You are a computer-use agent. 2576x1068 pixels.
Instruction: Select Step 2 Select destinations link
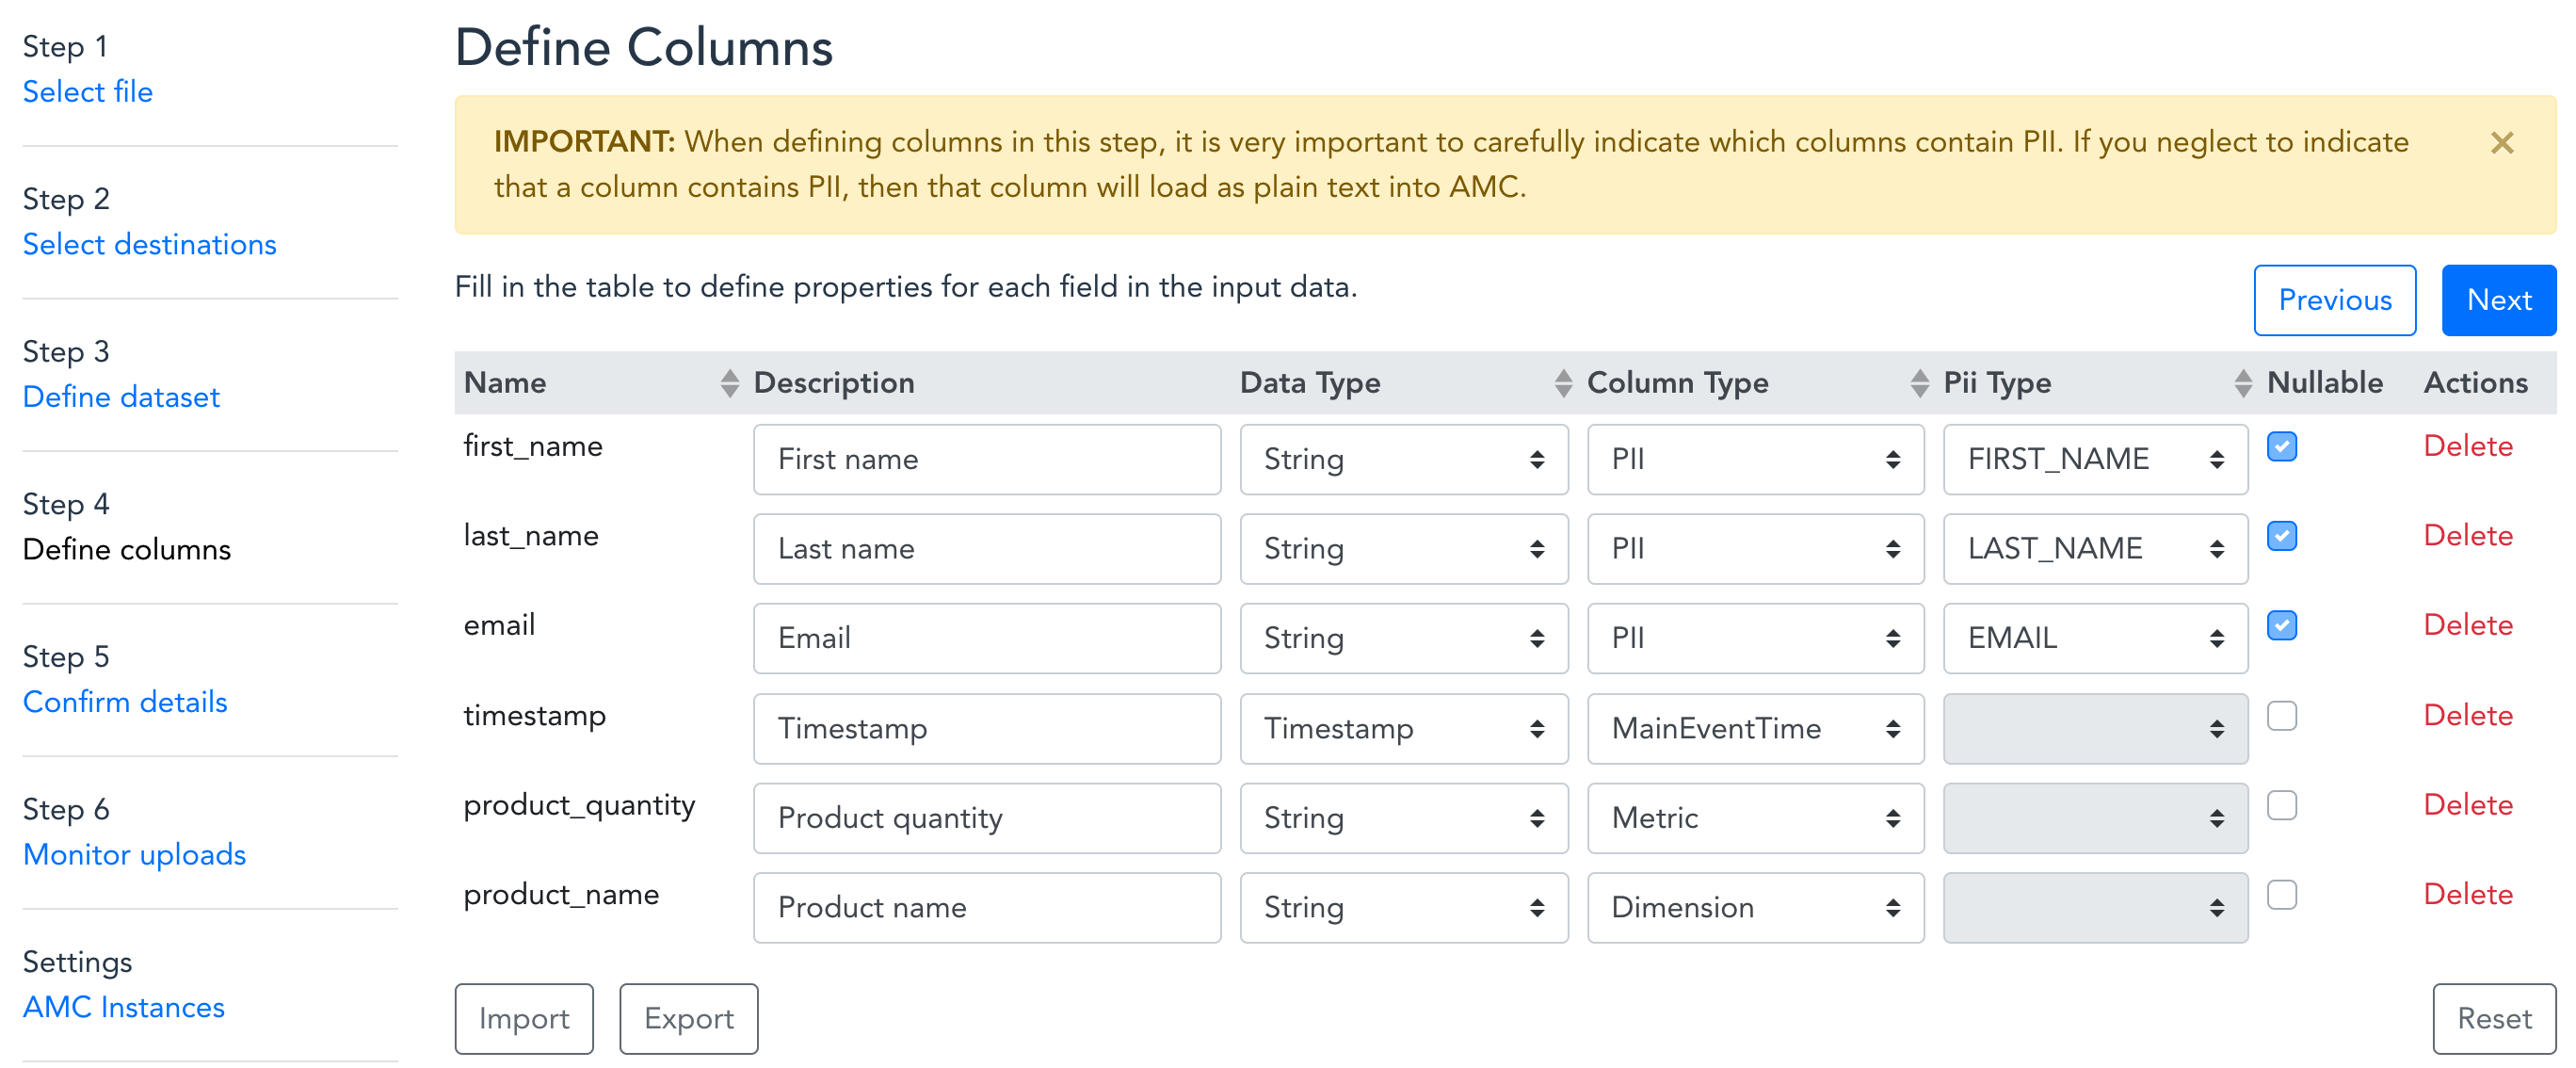153,243
